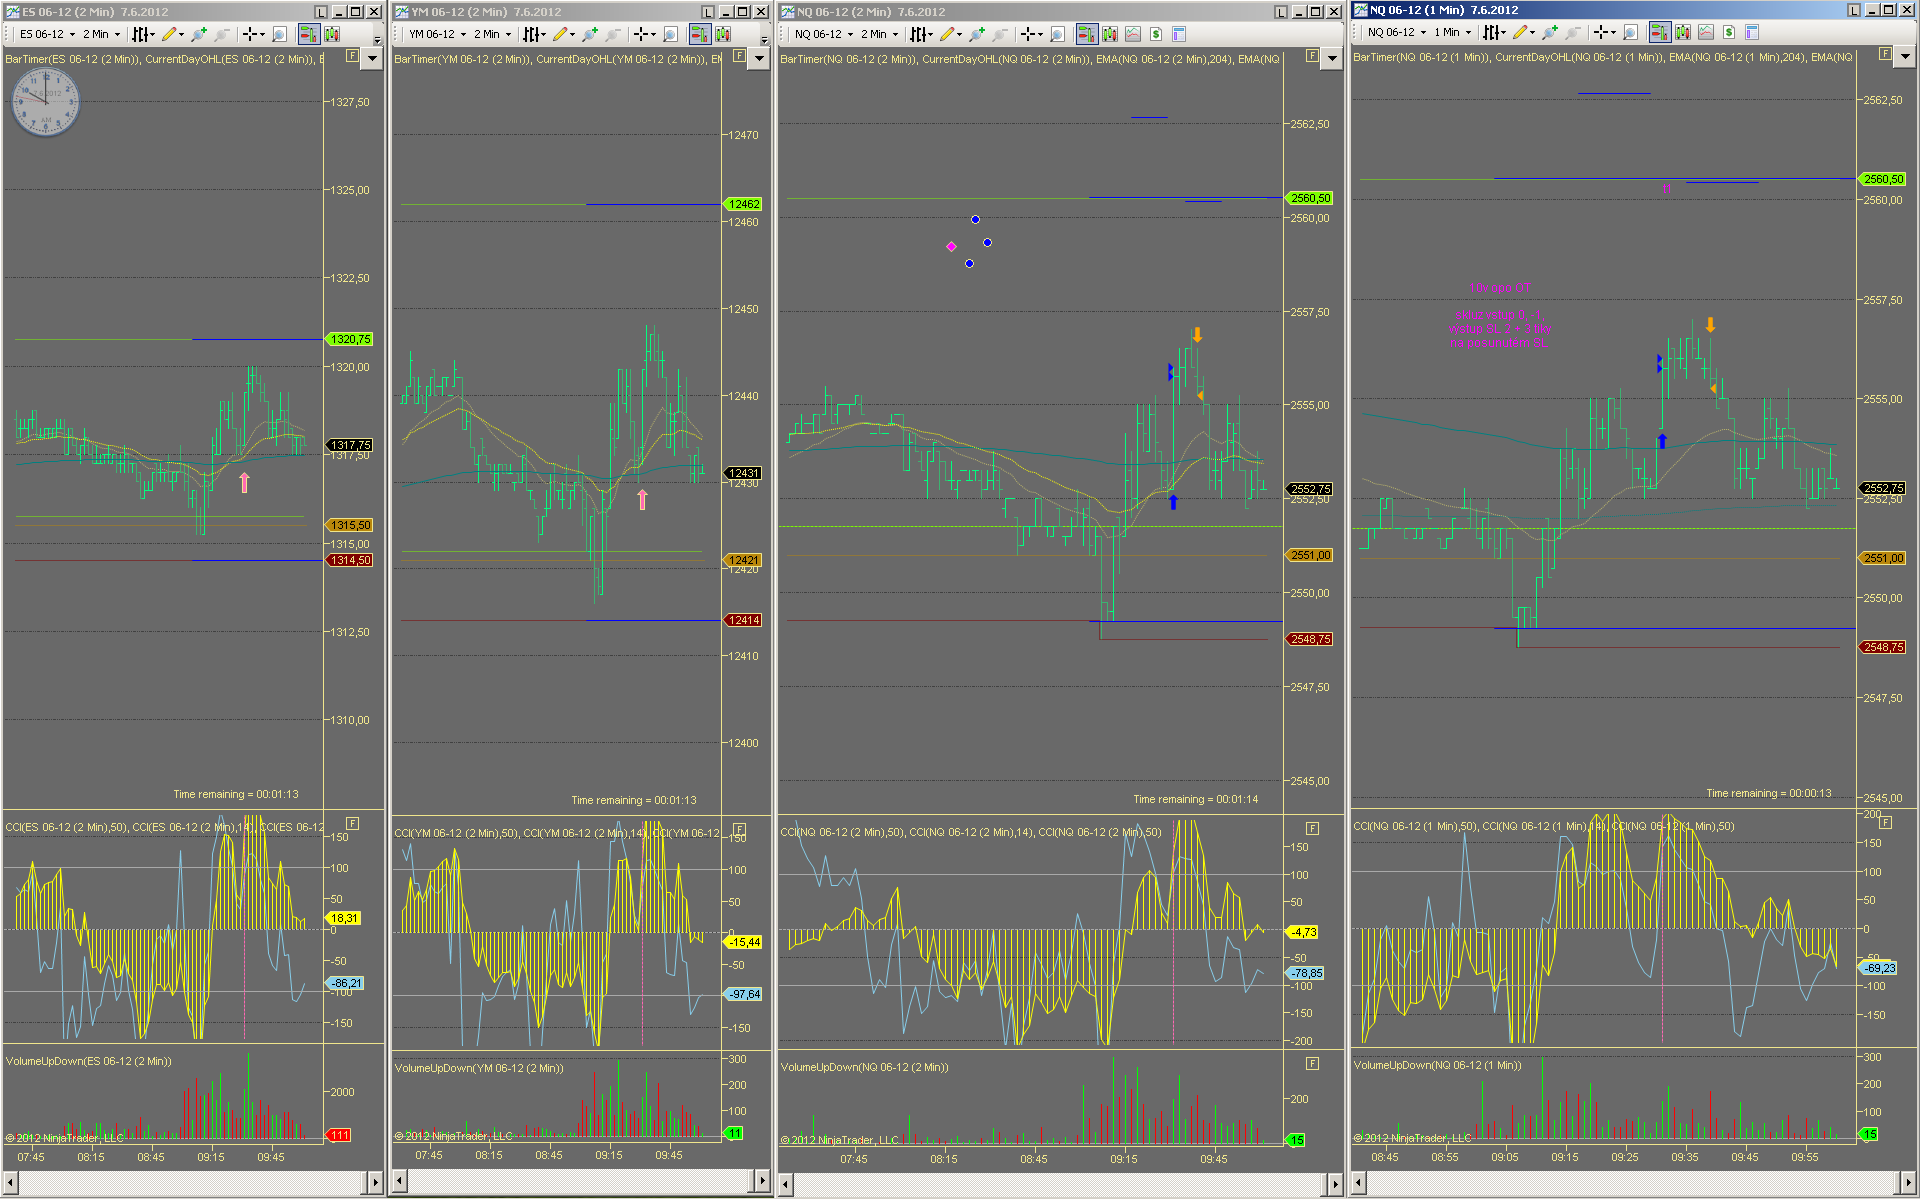Viewport: 1920px width, 1200px height.
Task: Click F button on ES CCI panel
Action: tap(352, 823)
